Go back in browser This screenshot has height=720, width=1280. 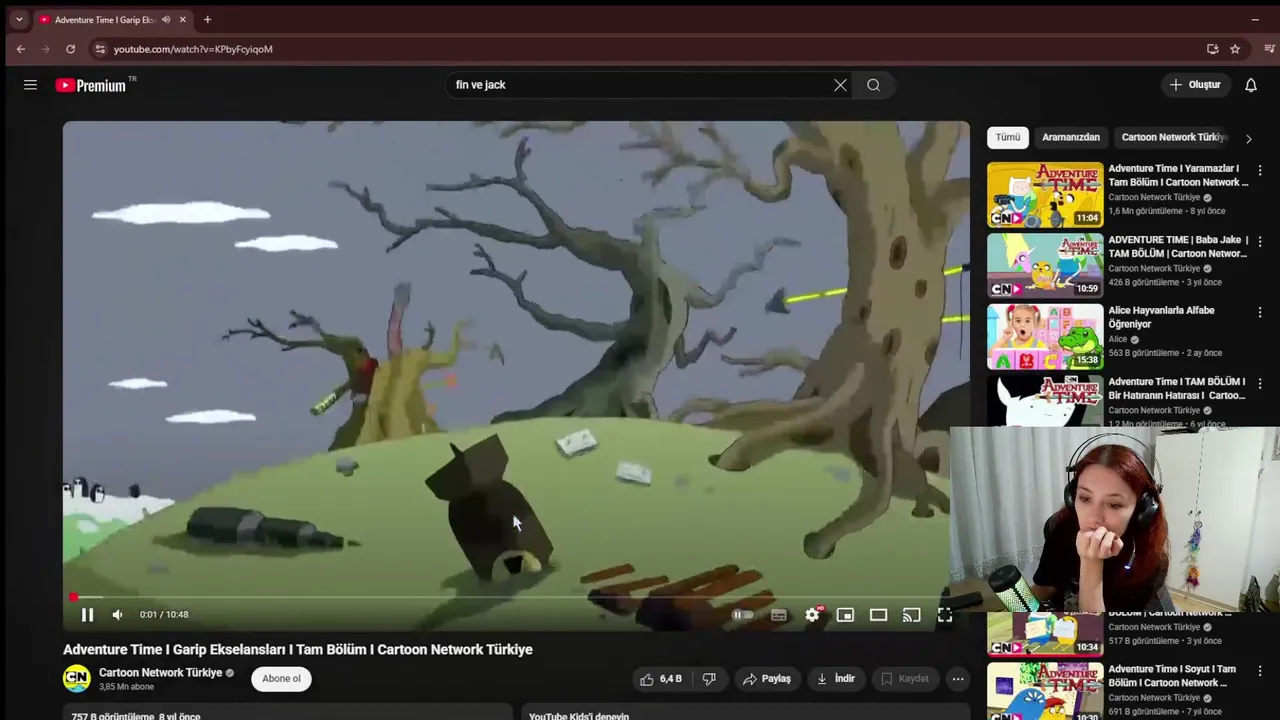click(21, 49)
